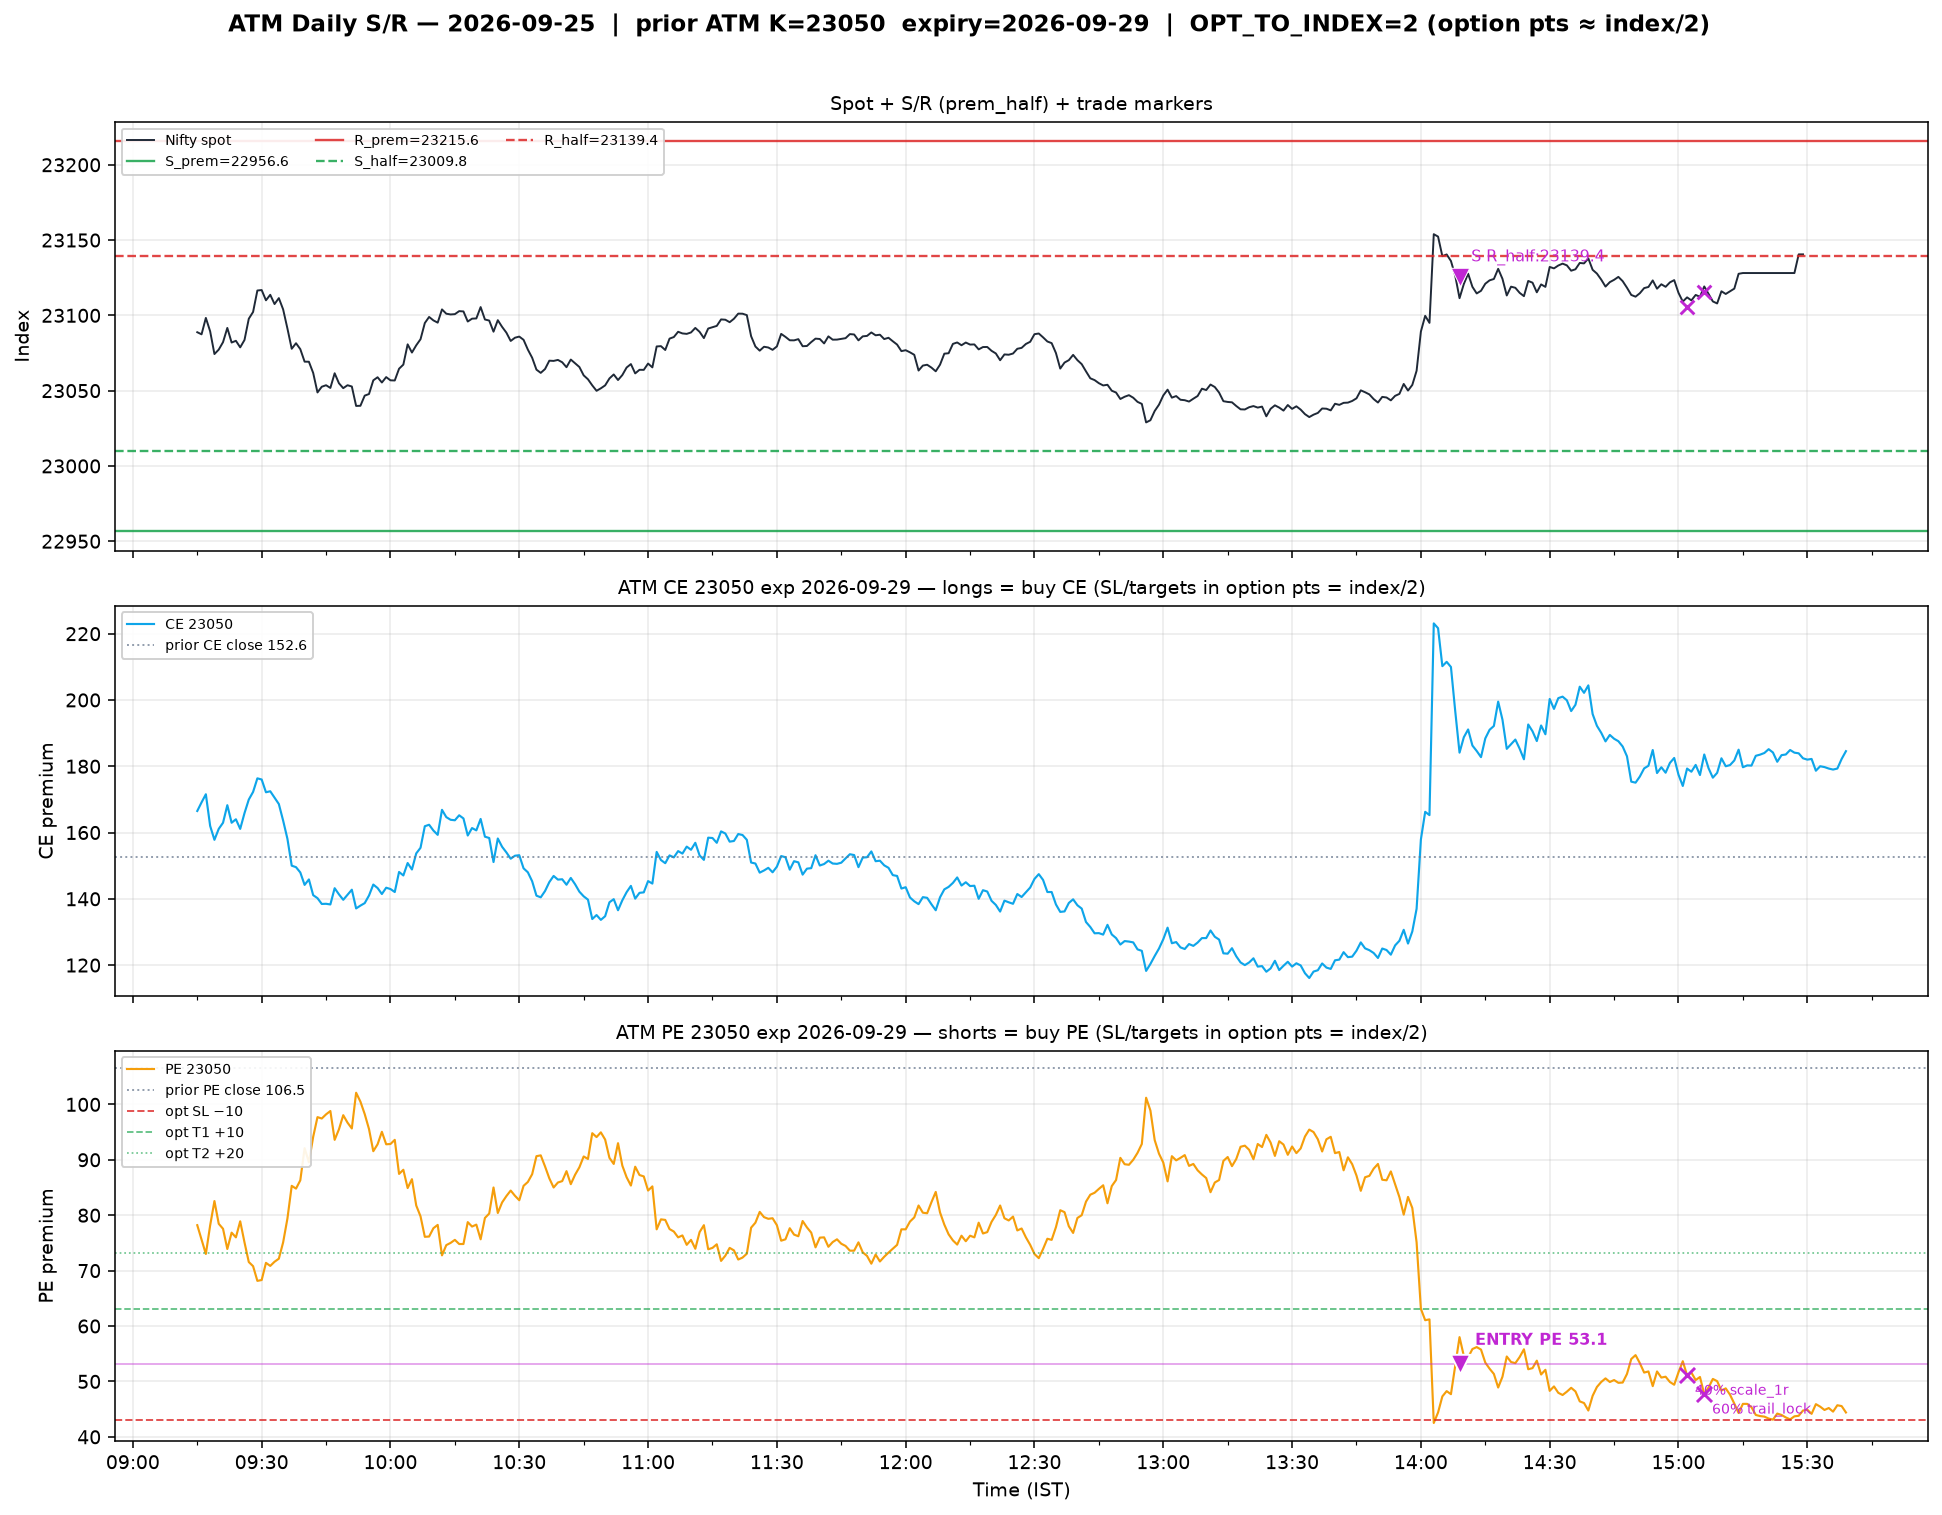Click the opt SL −10 legend entry

click(x=185, y=1111)
